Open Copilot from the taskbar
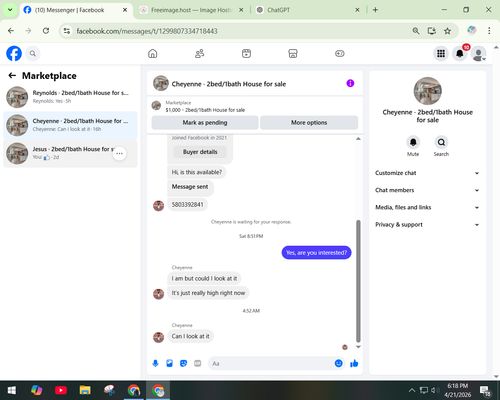Viewport: 500px width, 400px height. click(36, 390)
